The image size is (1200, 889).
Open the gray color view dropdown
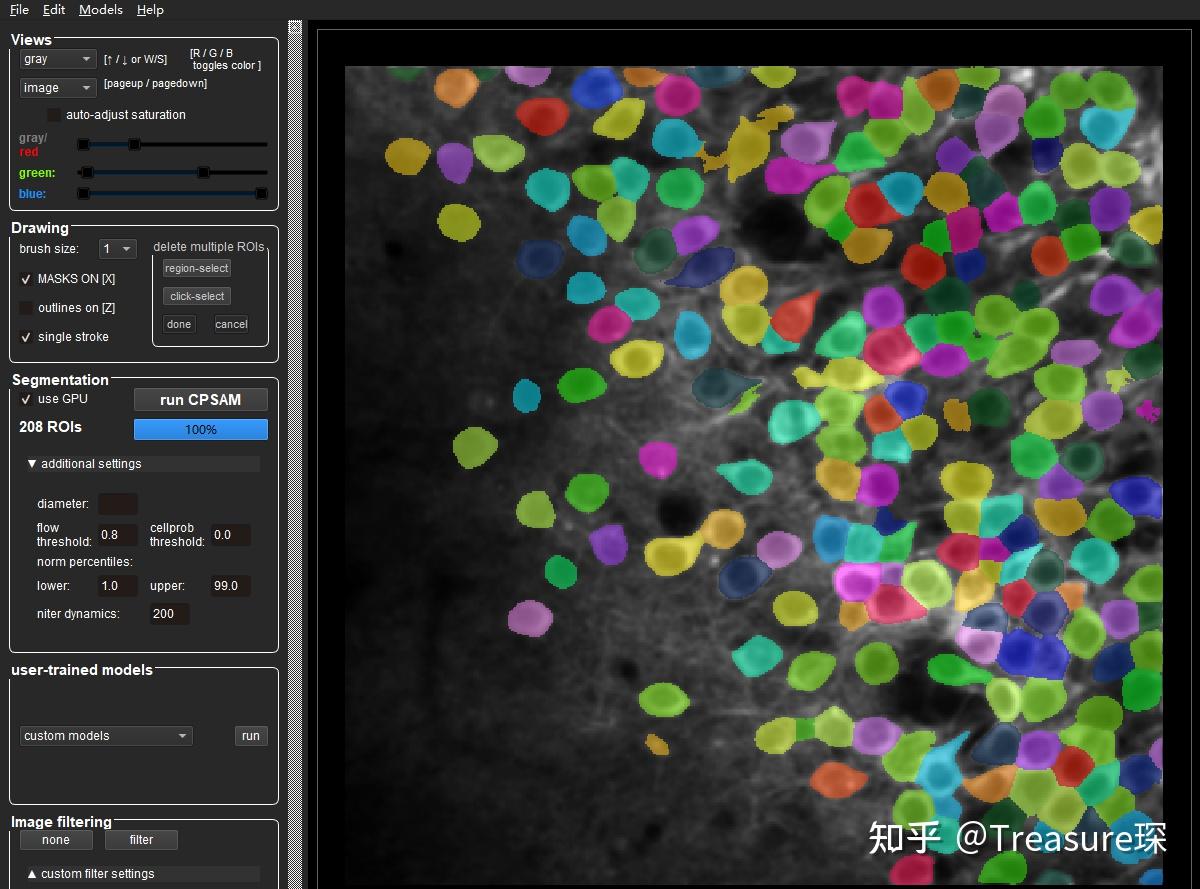click(x=58, y=59)
